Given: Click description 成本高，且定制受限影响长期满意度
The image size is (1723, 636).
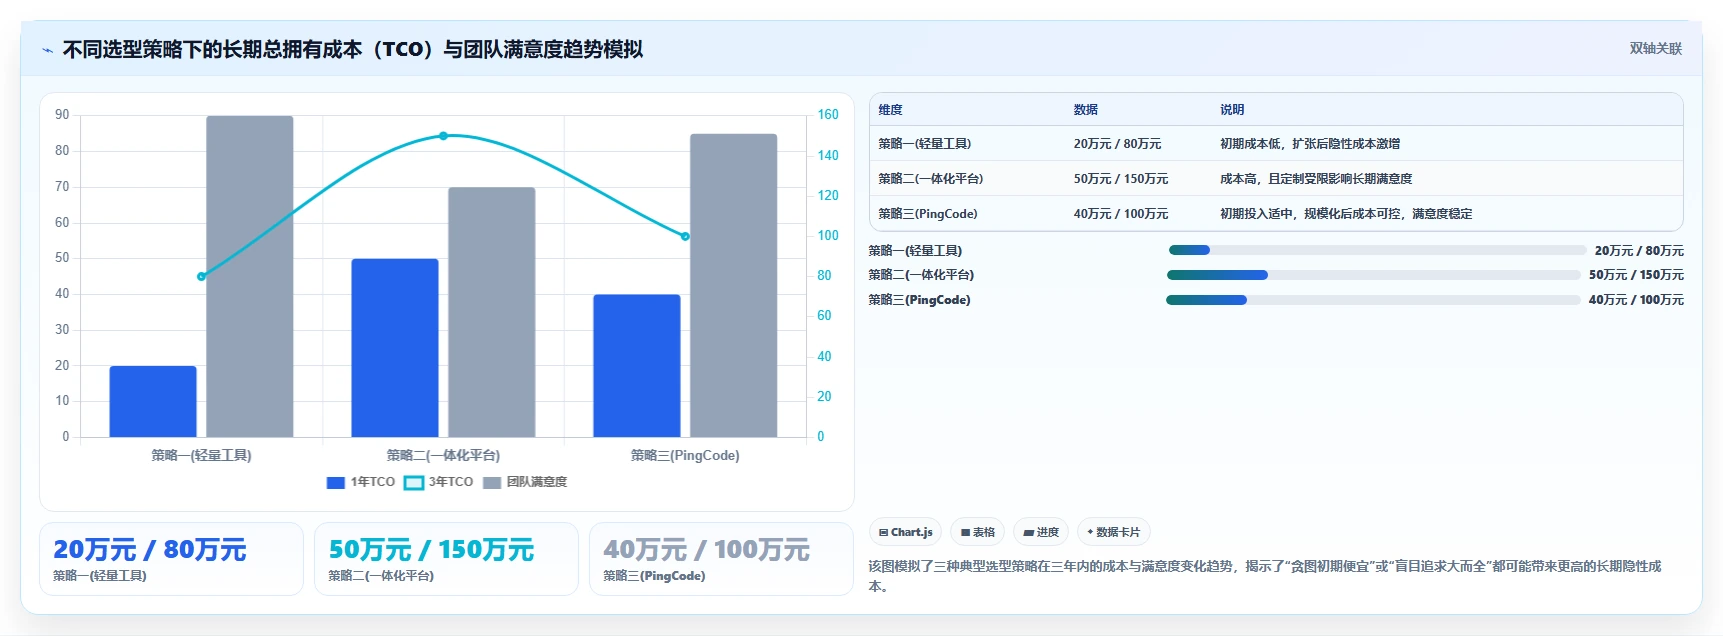Looking at the screenshot, I should tap(1316, 179).
